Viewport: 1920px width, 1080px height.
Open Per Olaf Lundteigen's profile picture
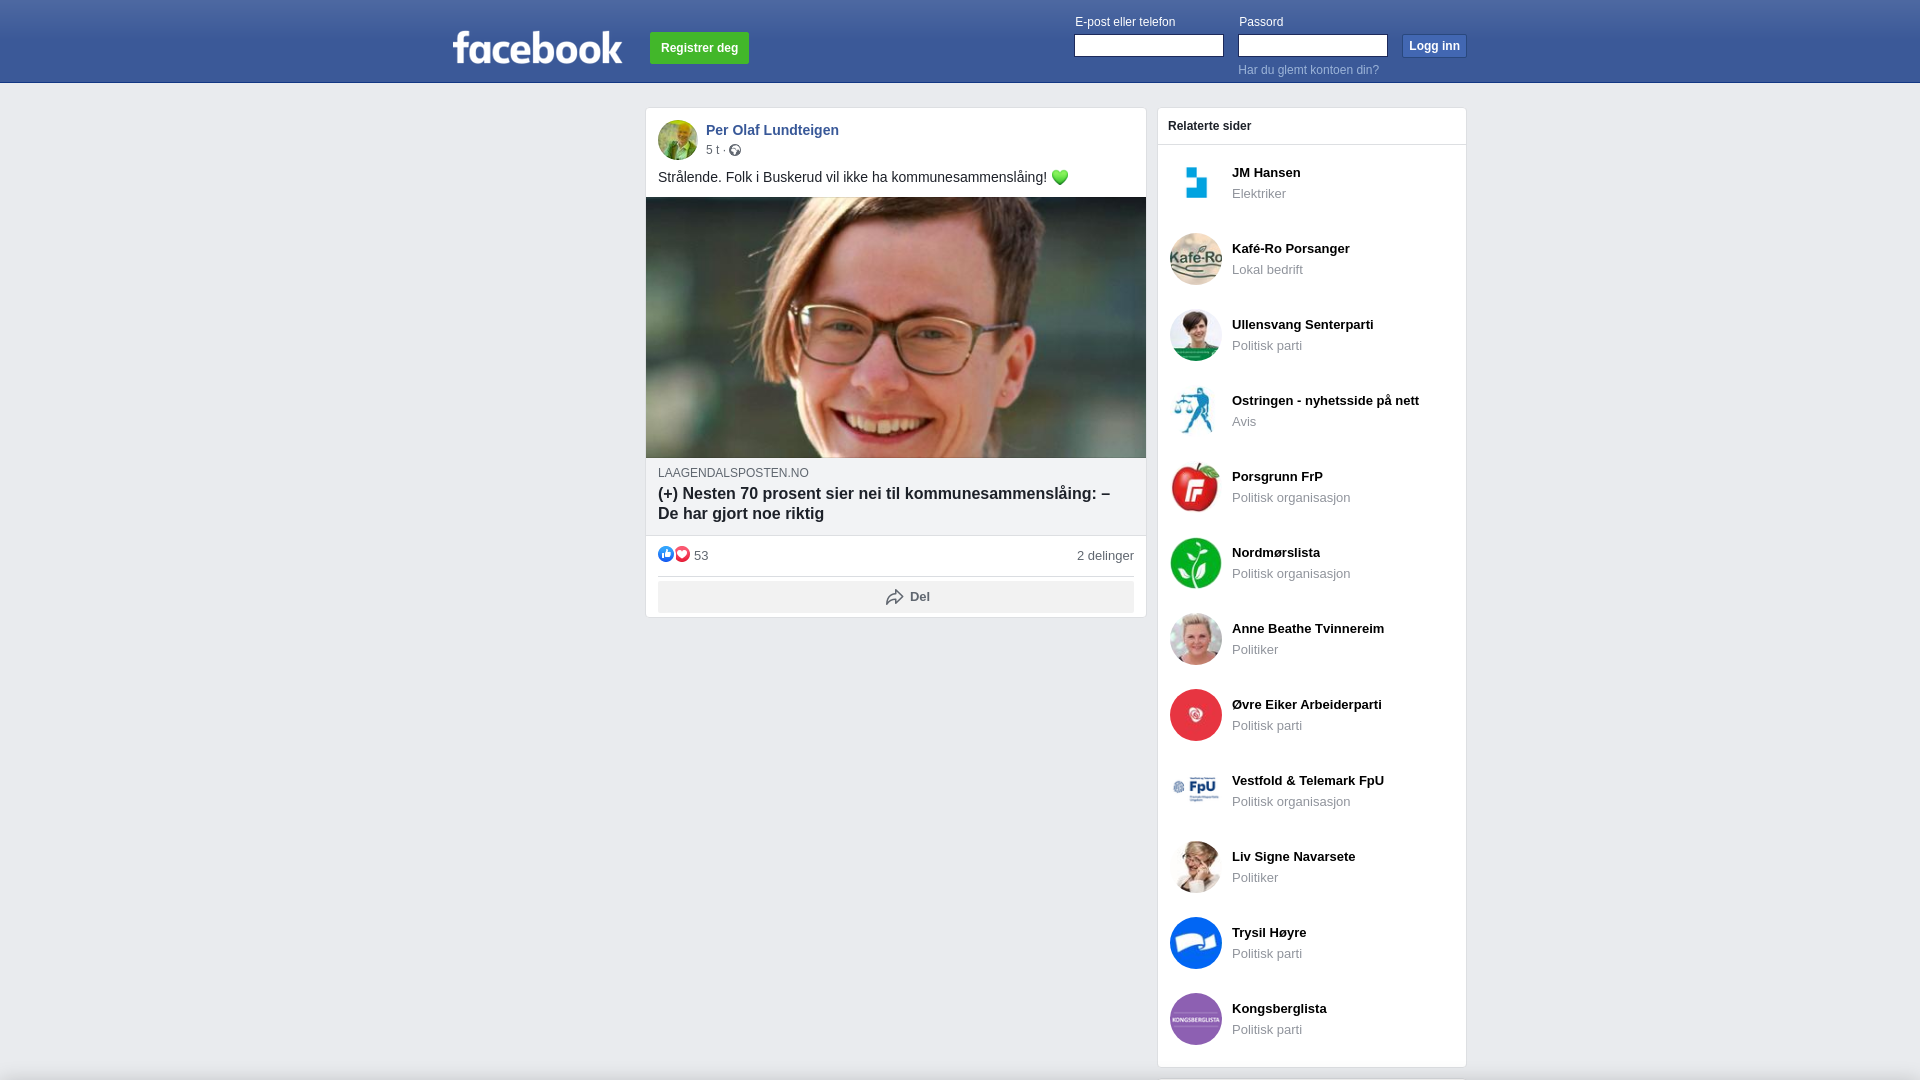click(x=678, y=140)
